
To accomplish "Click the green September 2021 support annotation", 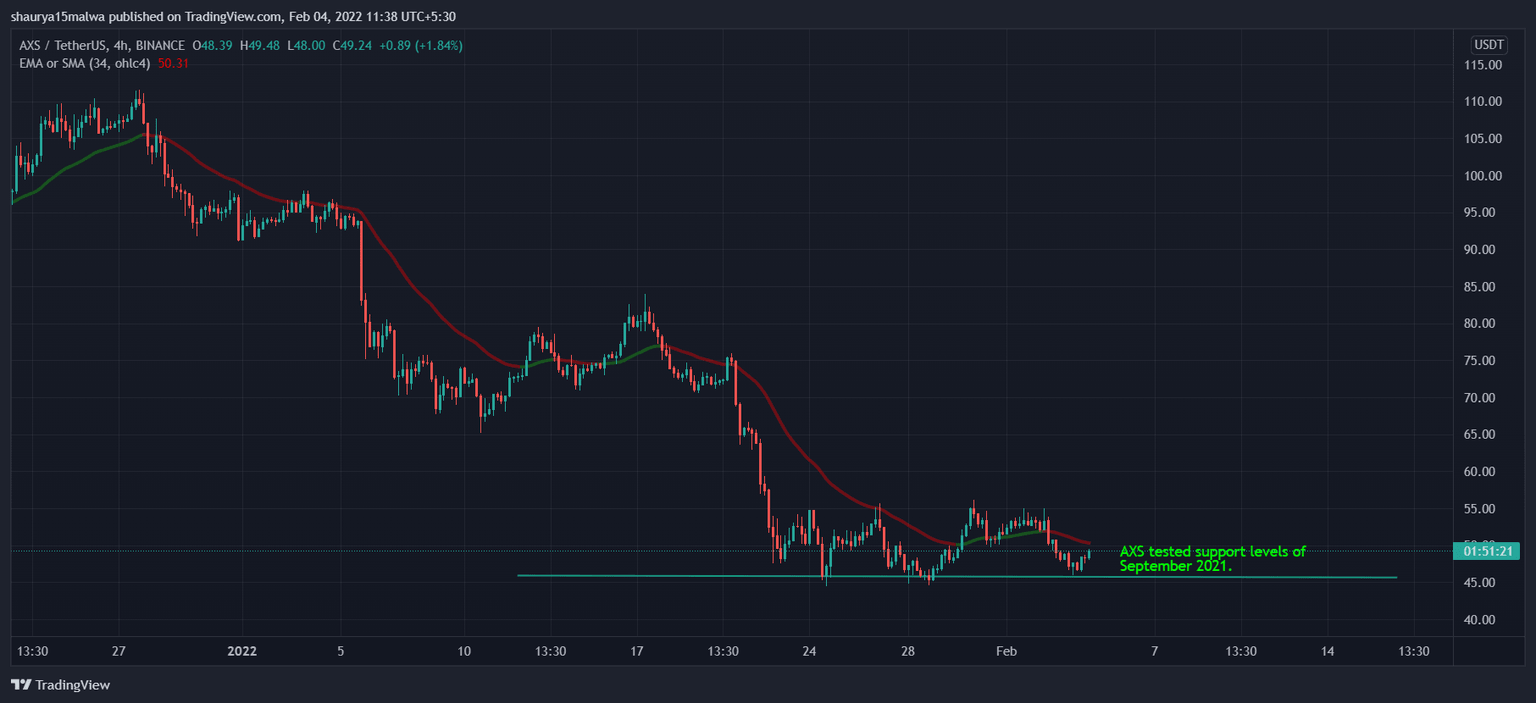I will point(1211,558).
